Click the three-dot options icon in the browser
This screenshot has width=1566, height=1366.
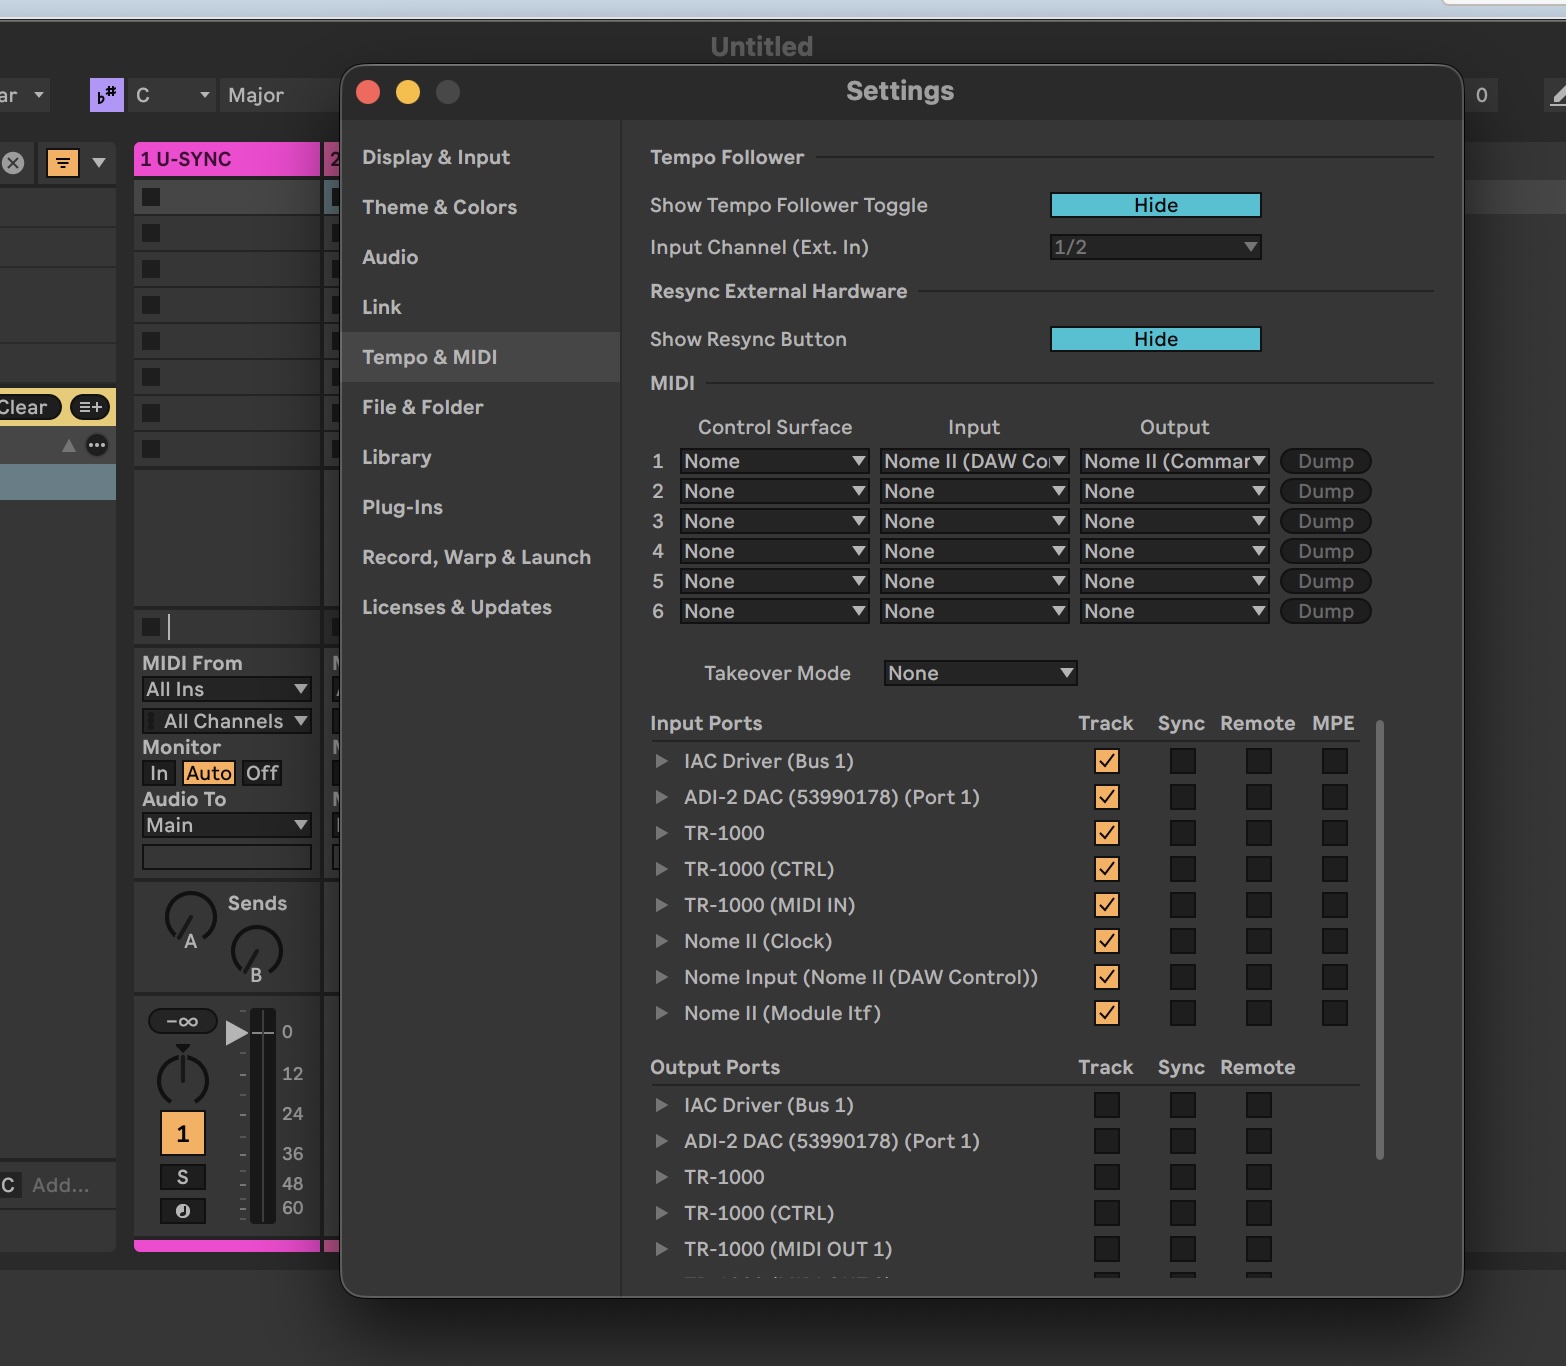coord(97,445)
